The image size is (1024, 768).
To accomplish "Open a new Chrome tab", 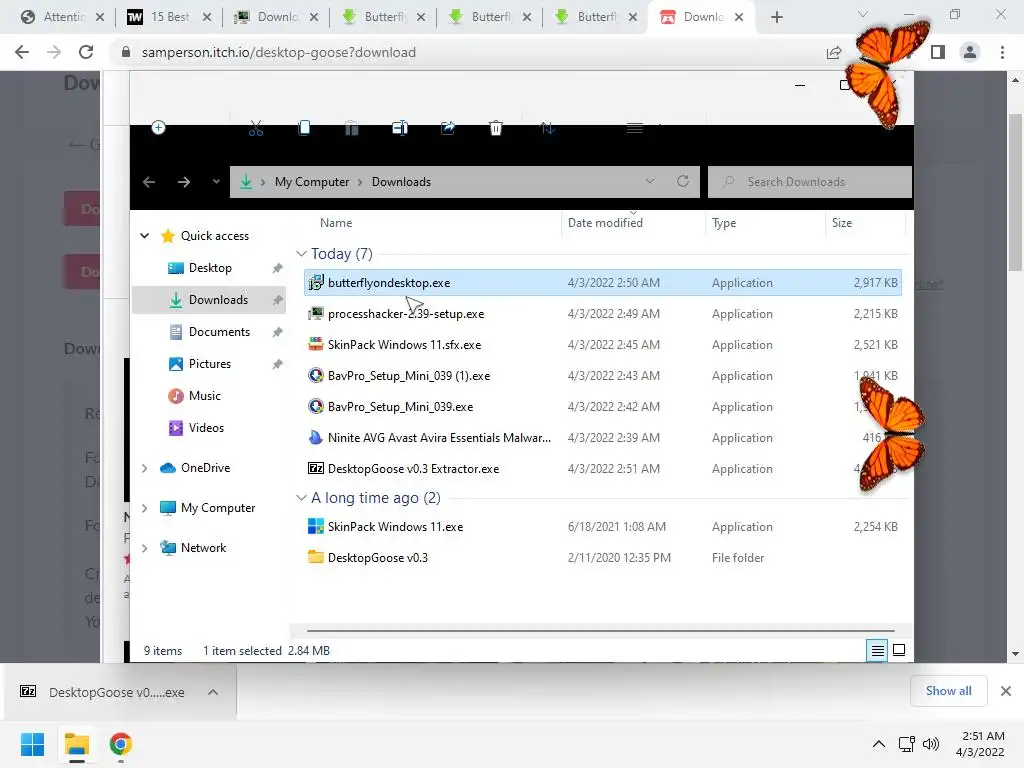I will point(776,17).
